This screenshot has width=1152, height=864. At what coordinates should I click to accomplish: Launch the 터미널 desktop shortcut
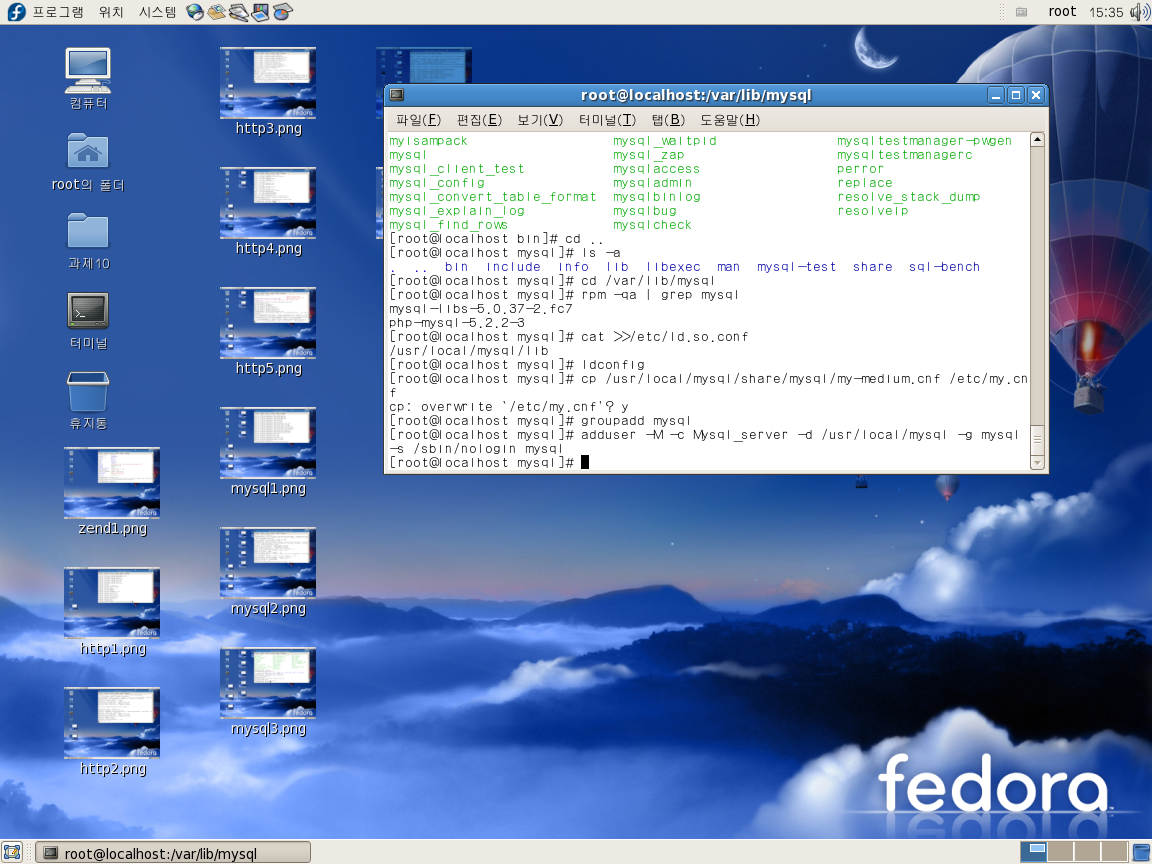point(88,311)
